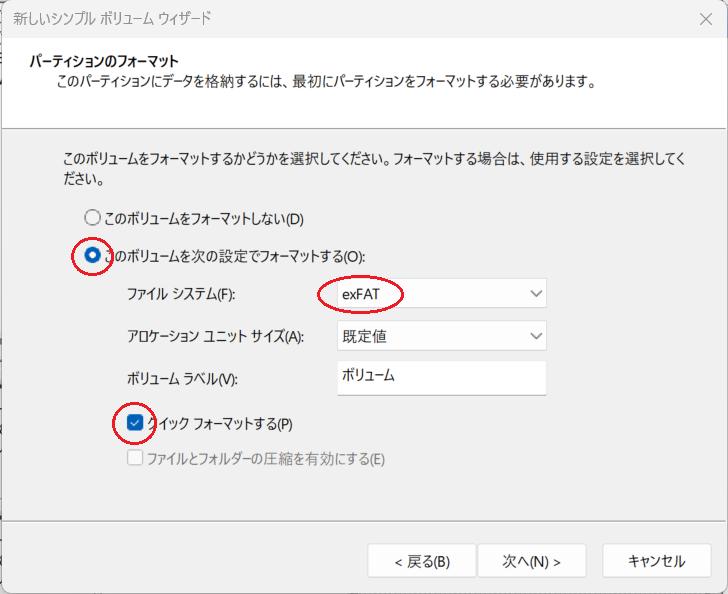Open the exFAT file system combo box
The height and width of the screenshot is (594, 728).
click(x=442, y=294)
